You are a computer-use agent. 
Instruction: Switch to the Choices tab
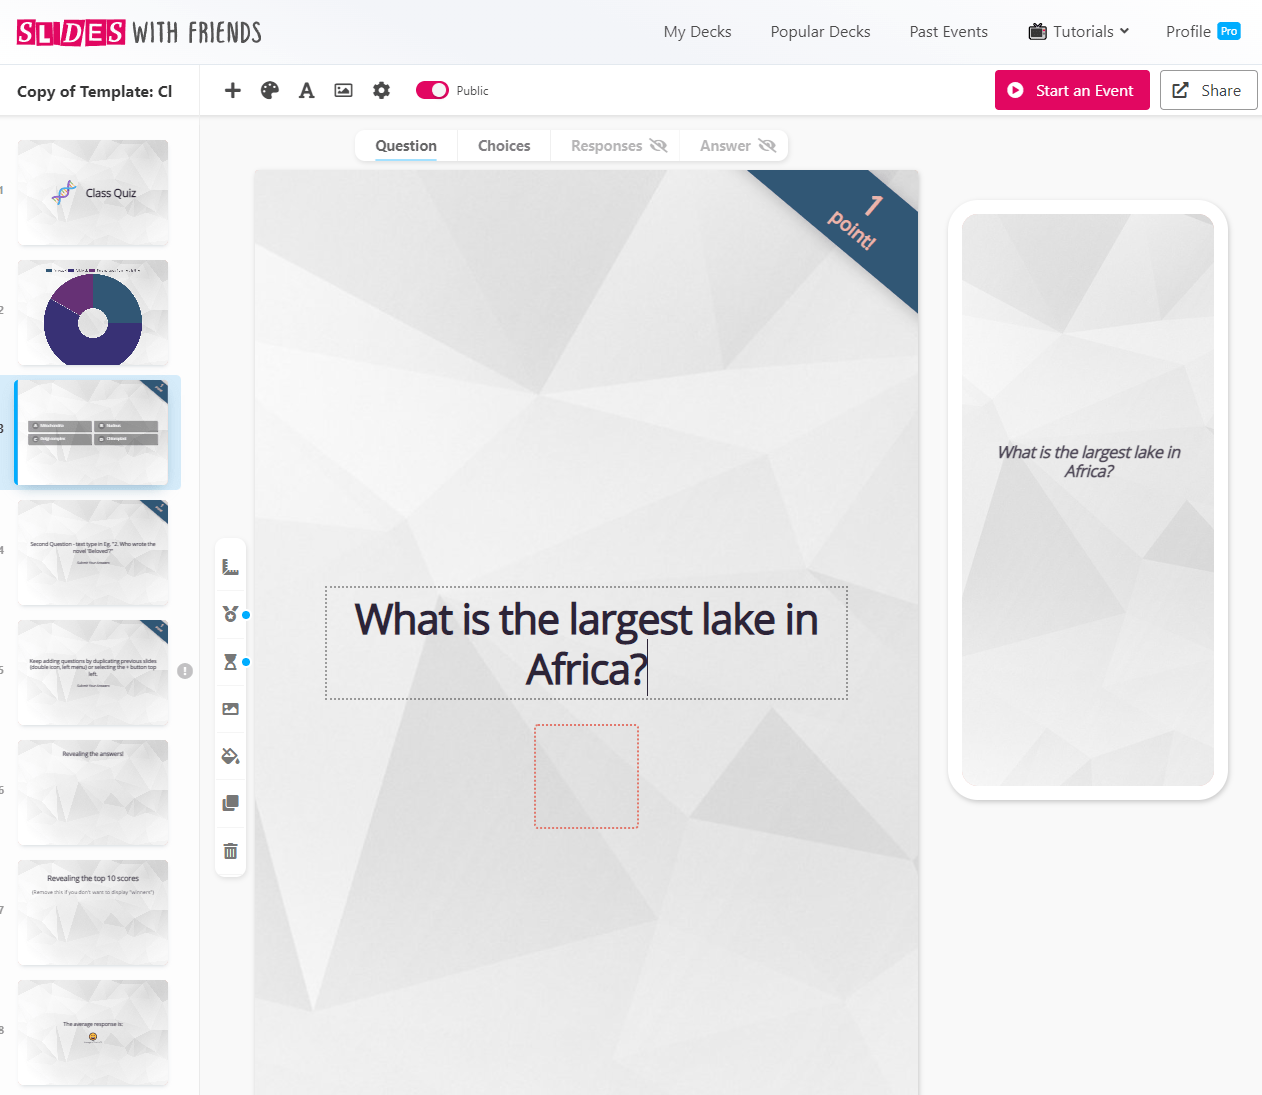point(503,145)
